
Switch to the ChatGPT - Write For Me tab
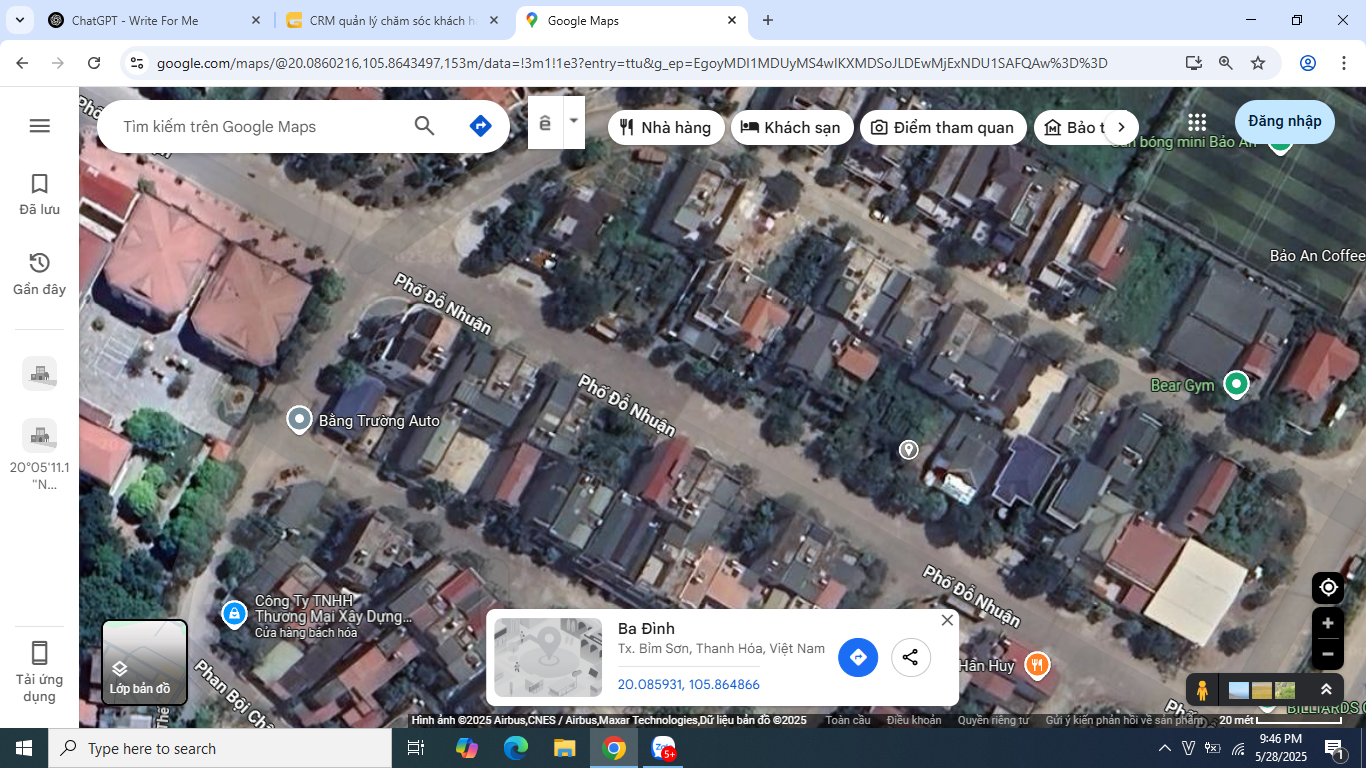(155, 20)
